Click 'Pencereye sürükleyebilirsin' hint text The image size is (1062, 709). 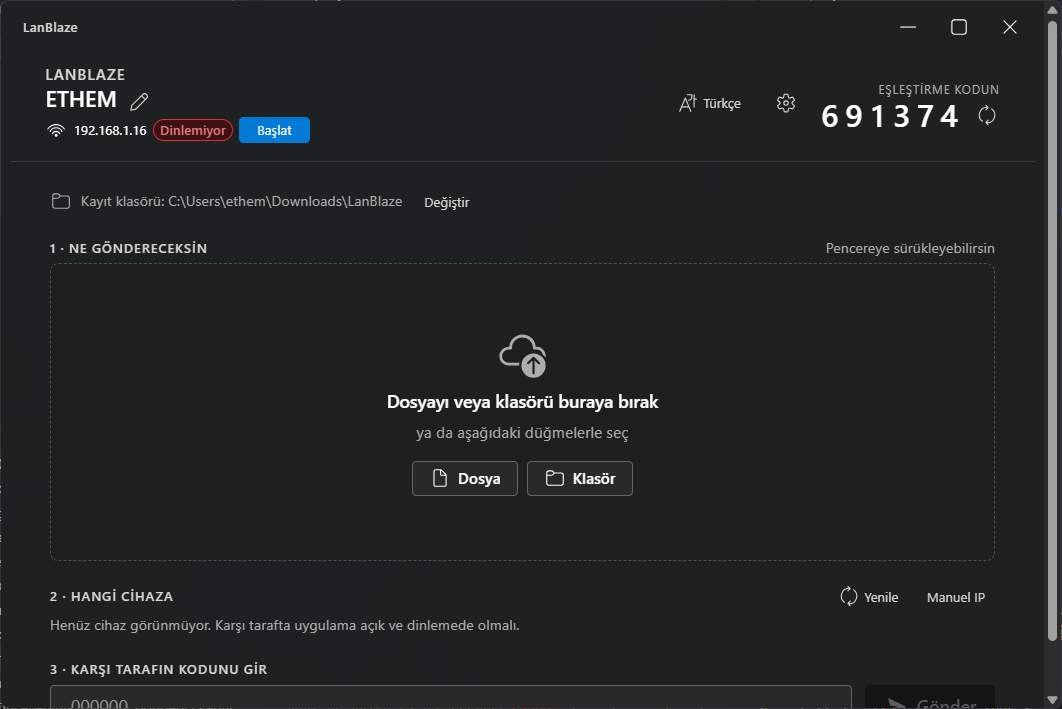tap(910, 249)
